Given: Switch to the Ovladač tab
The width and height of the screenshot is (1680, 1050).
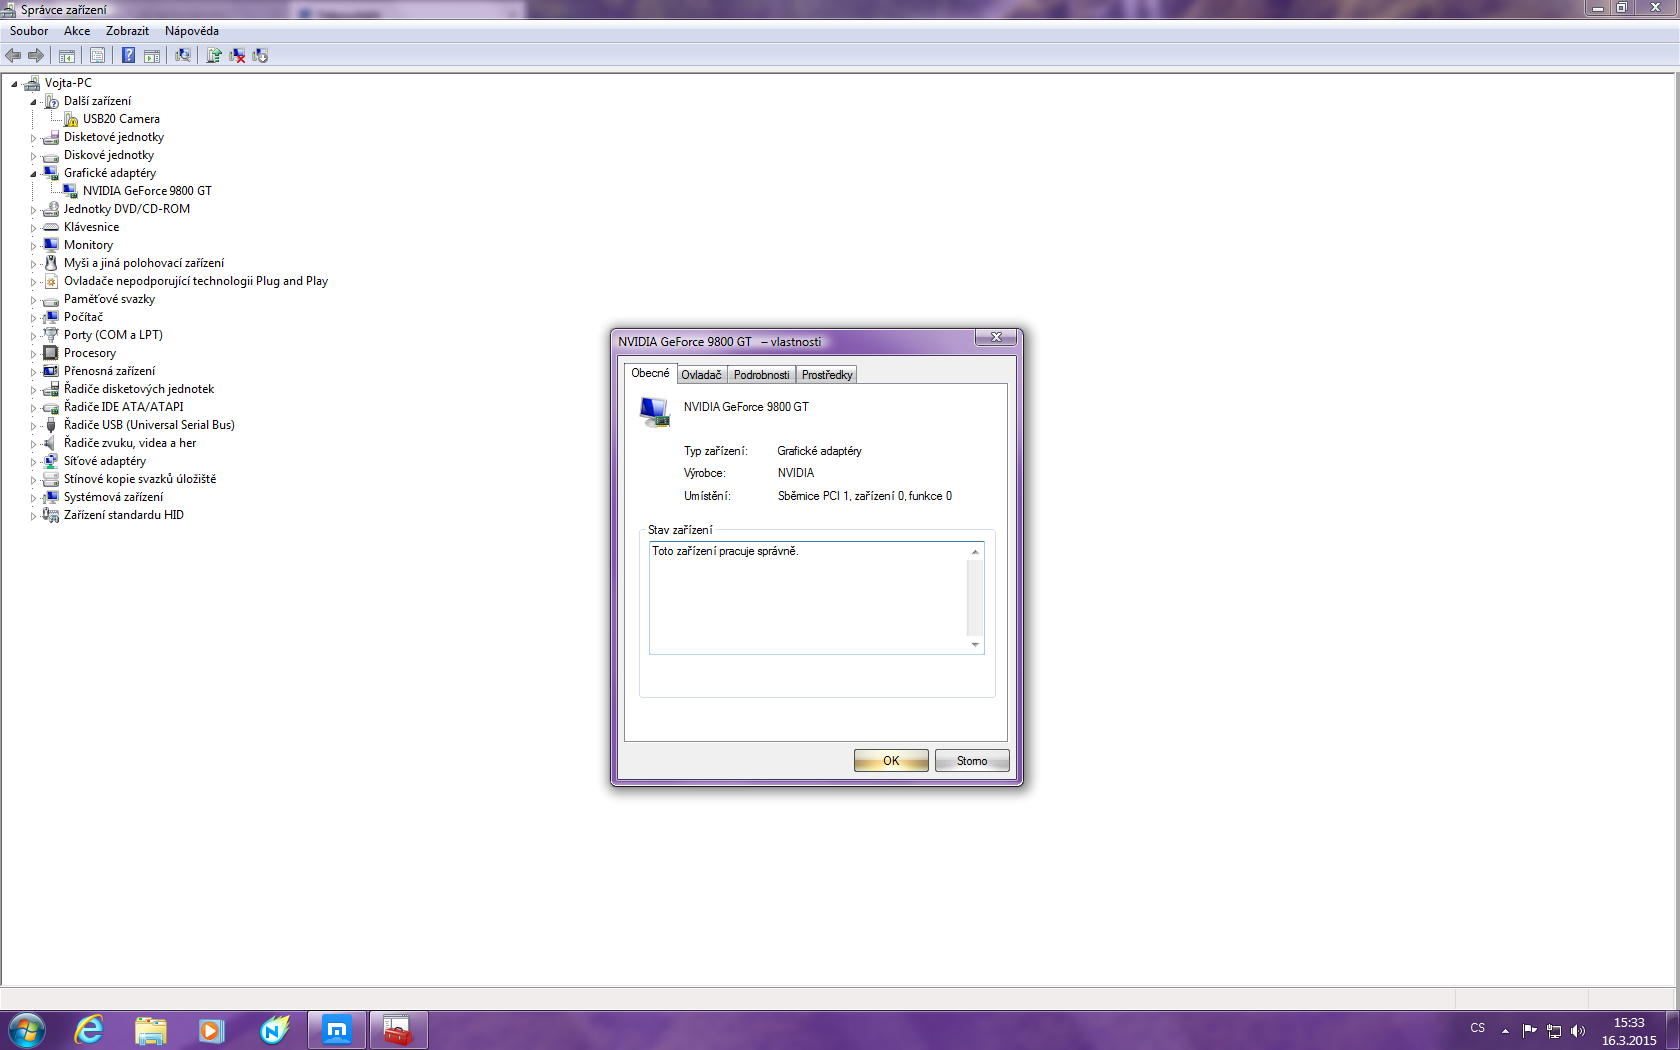Looking at the screenshot, I should click(x=701, y=375).
